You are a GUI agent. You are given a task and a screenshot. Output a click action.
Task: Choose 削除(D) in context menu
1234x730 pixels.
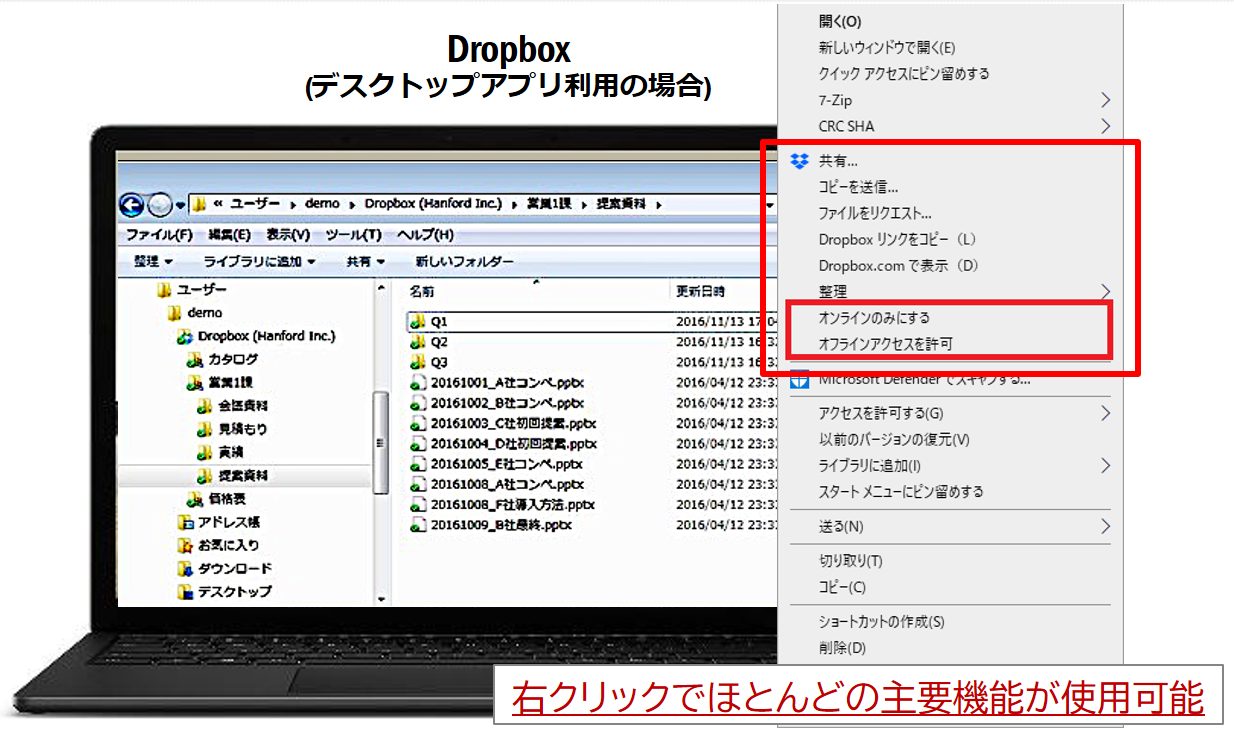pos(842,648)
